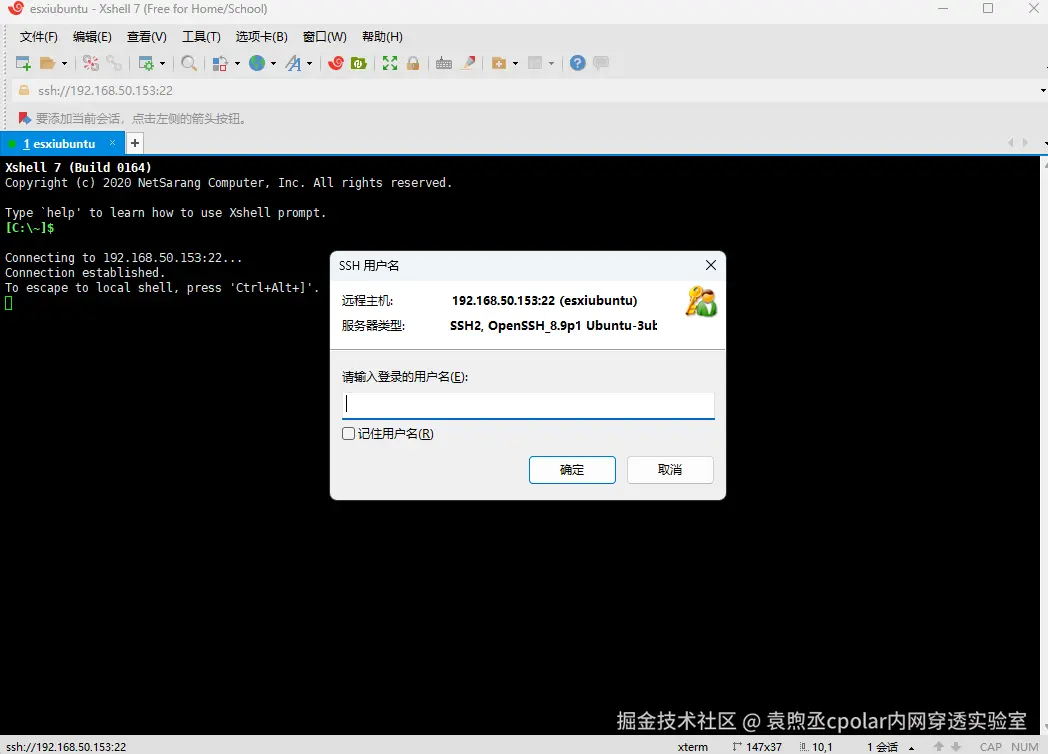Viewport: 1048px width, 754px height.
Task: Click the Disconnect toolbar icon
Action: coord(91,63)
